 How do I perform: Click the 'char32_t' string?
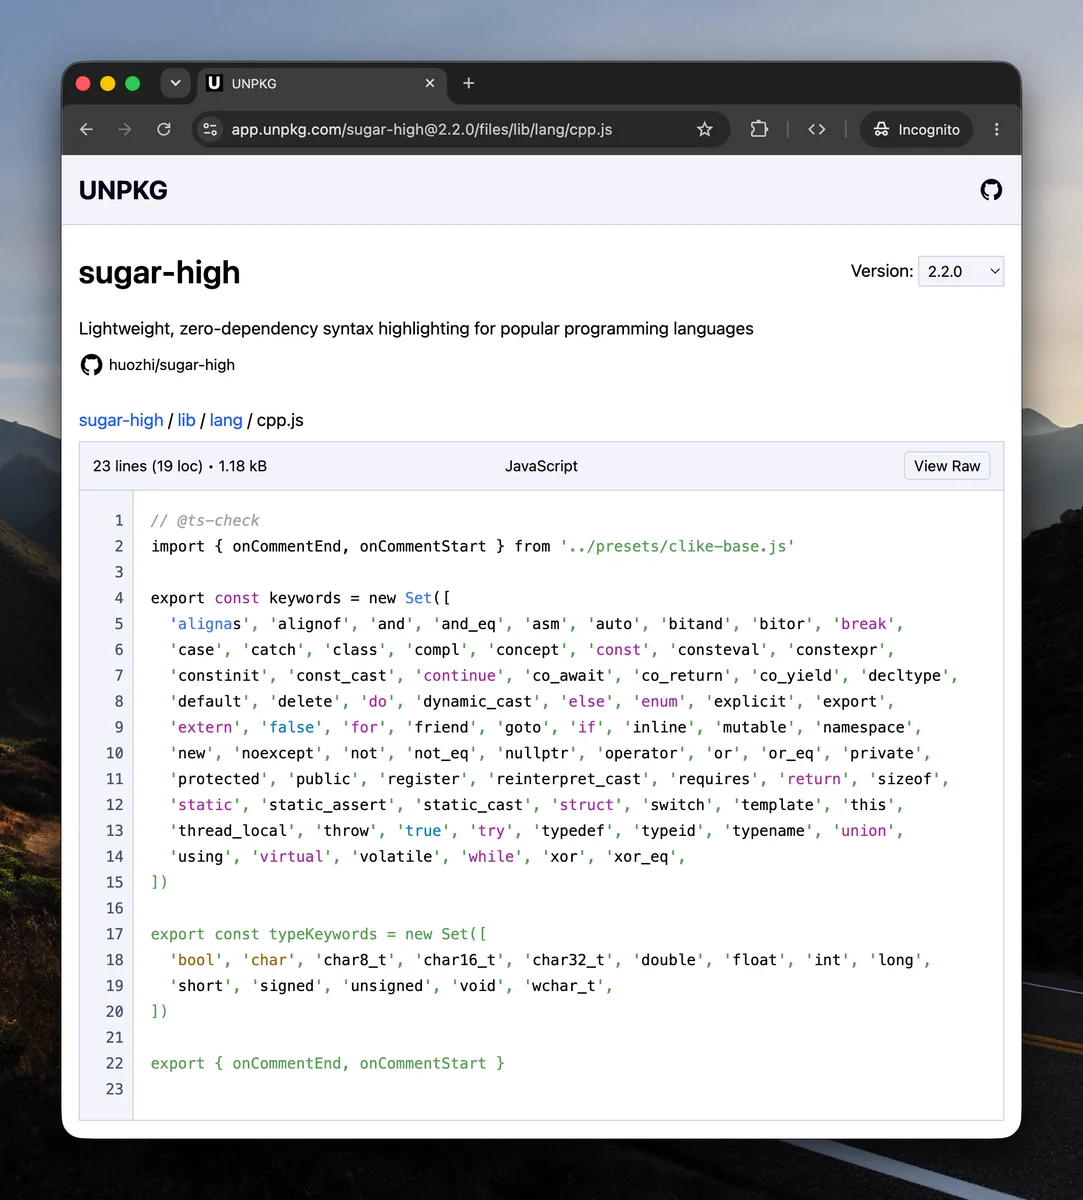point(568,960)
